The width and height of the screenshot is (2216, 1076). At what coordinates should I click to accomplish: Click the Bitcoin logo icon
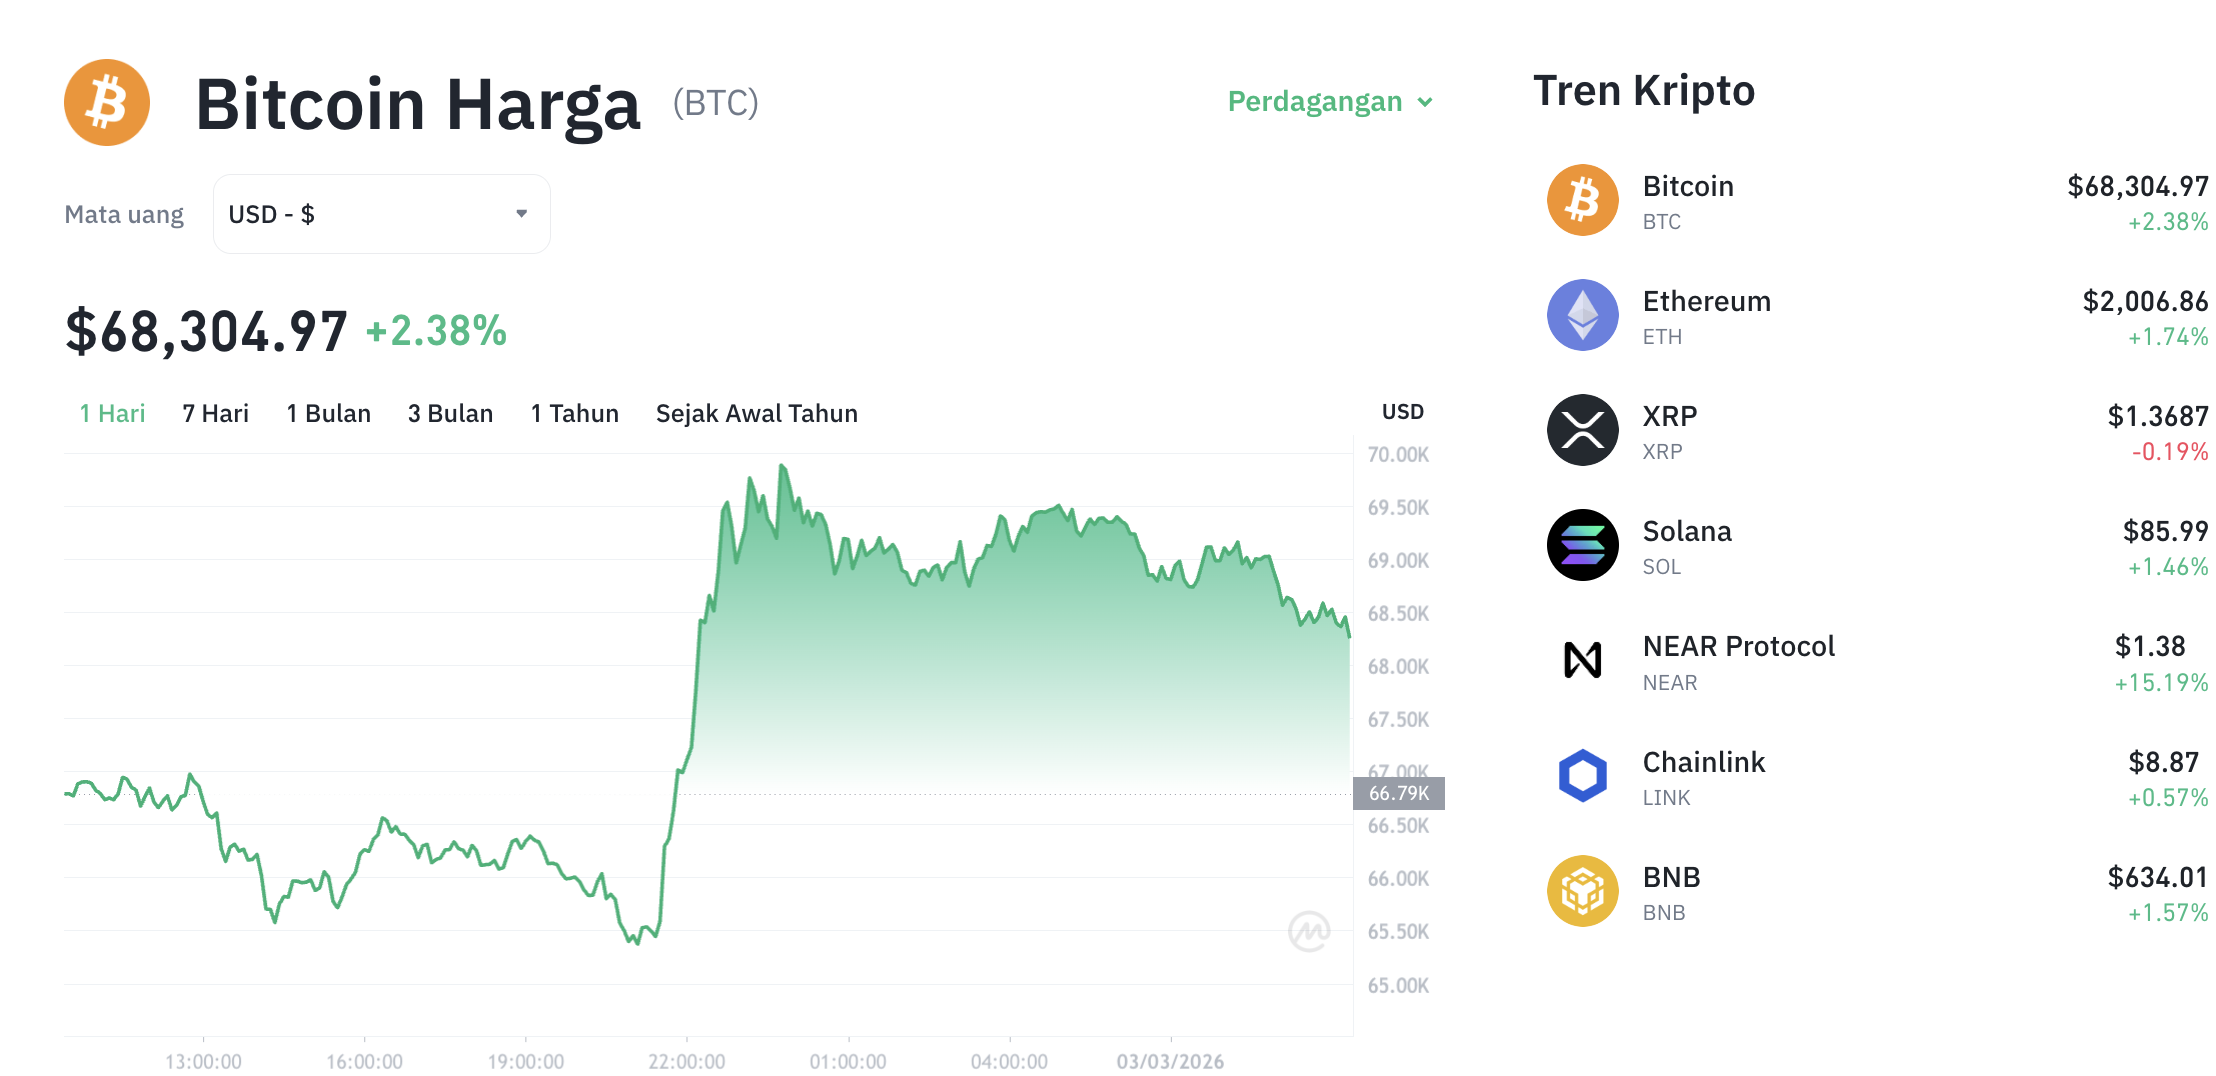[106, 101]
